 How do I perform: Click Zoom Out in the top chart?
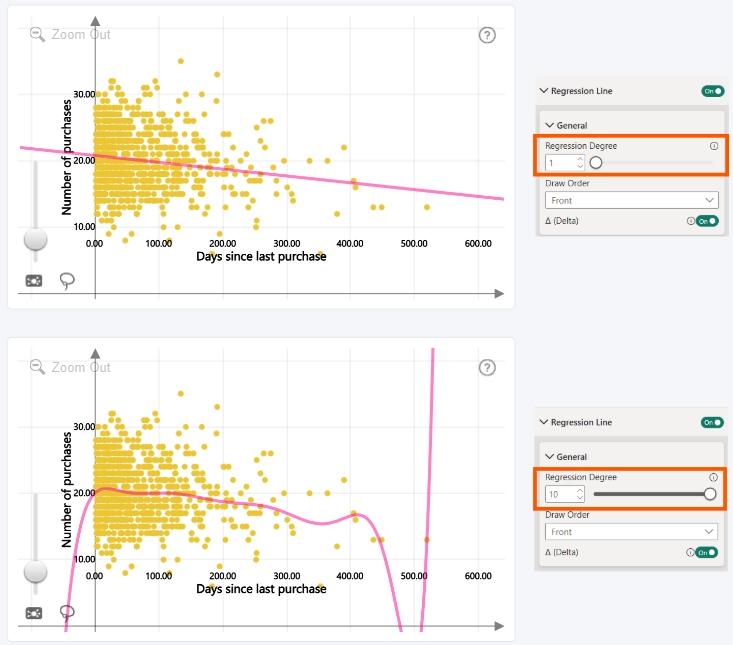[x=80, y=35]
